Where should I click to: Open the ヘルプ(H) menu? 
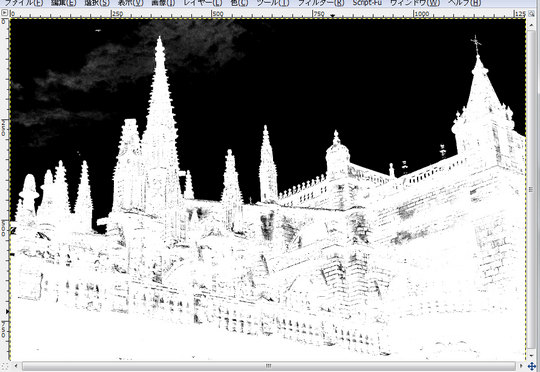click(464, 3)
